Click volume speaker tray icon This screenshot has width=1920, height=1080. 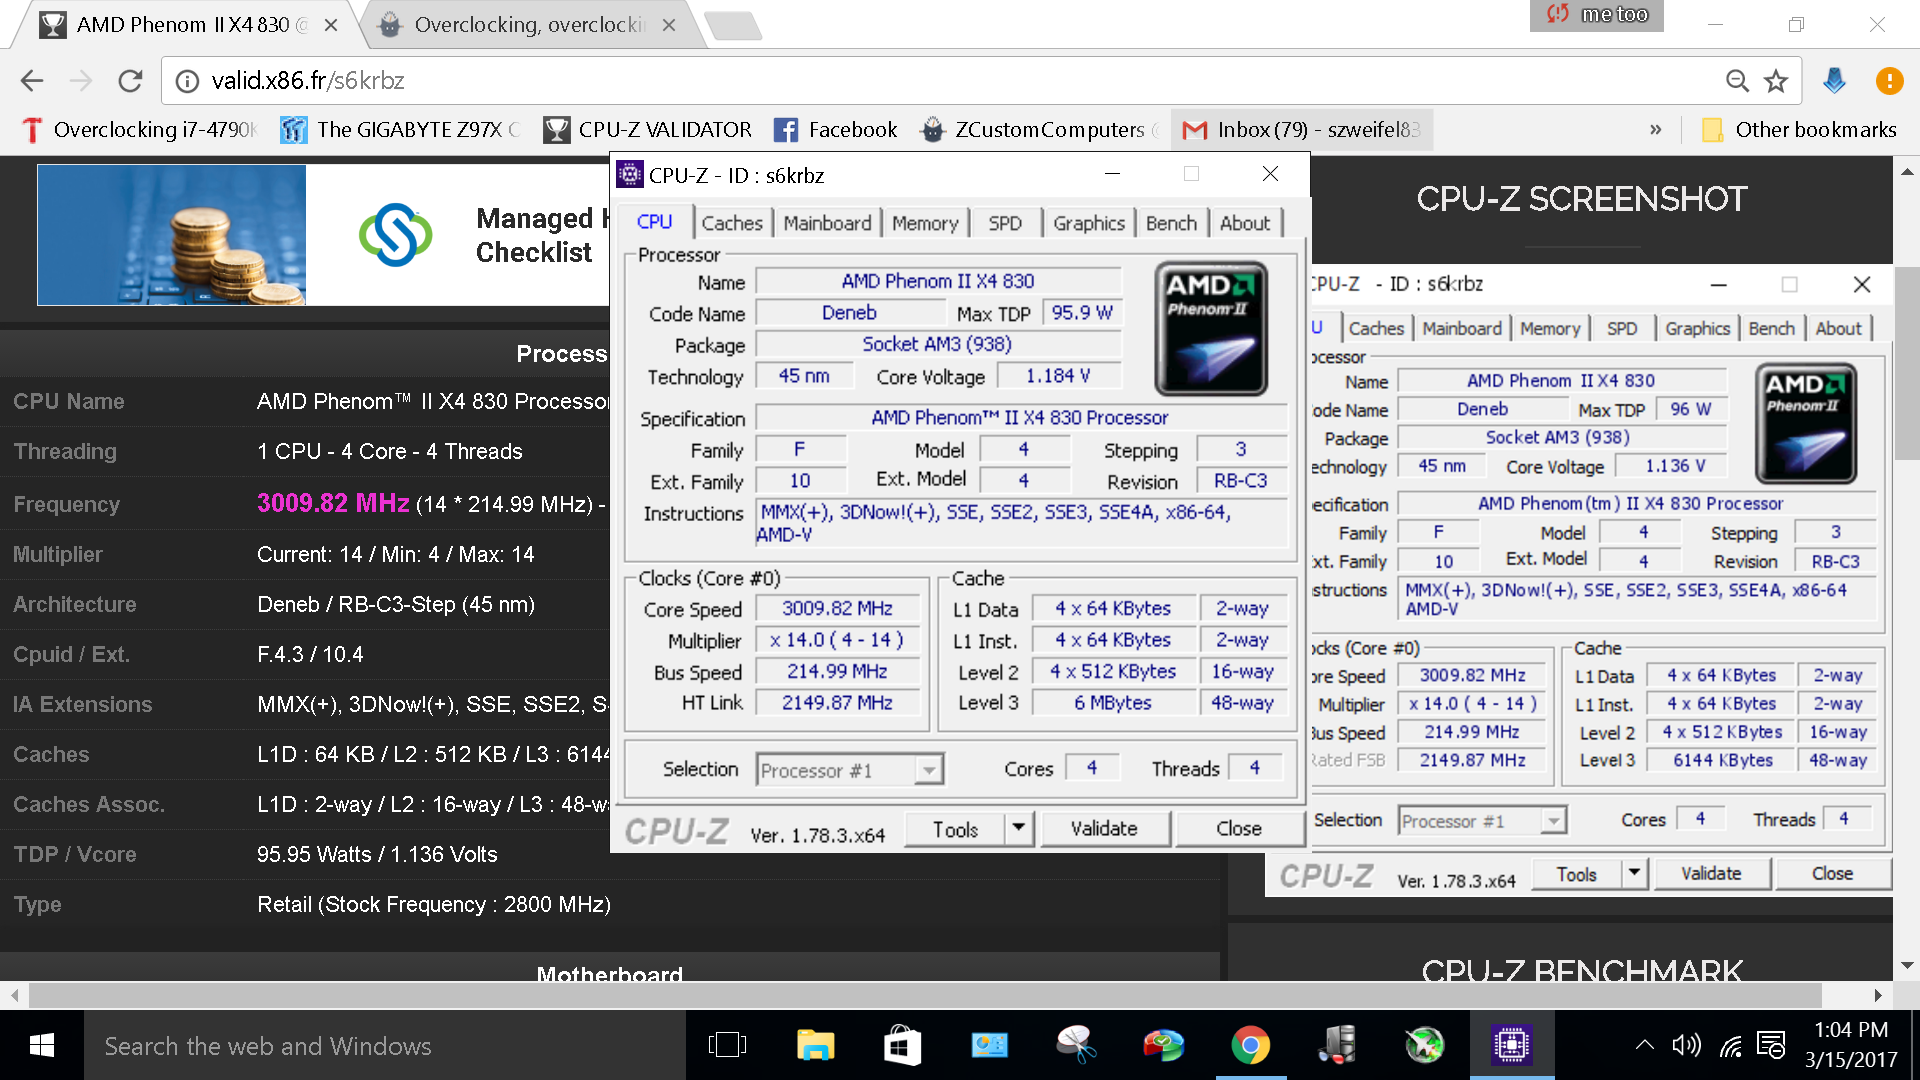[x=1686, y=1046]
